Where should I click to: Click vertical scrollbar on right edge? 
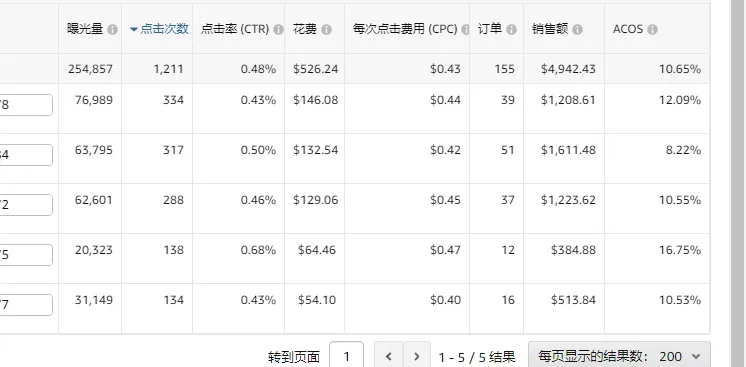[x=738, y=183]
